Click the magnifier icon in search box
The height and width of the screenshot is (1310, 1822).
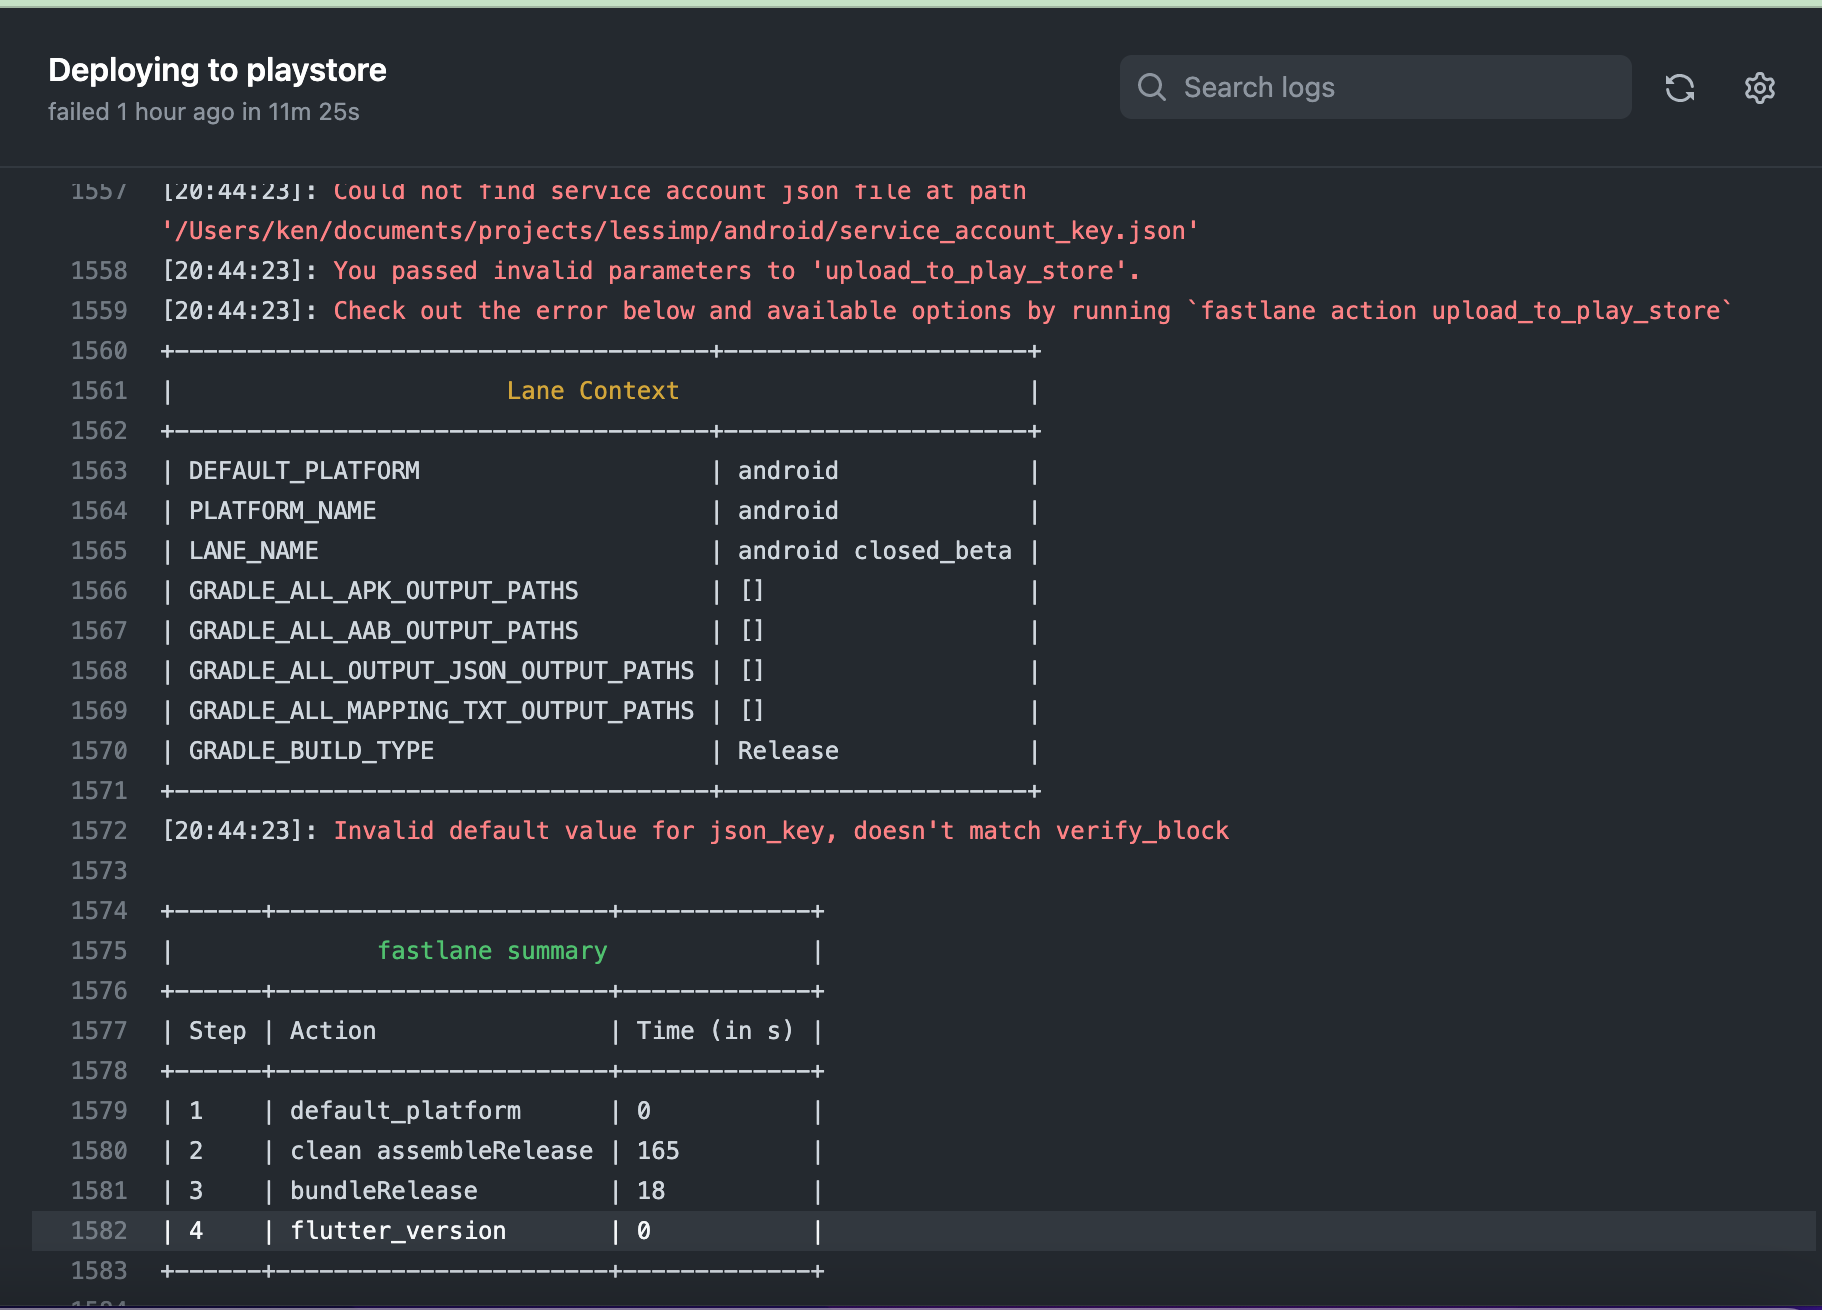tap(1152, 88)
